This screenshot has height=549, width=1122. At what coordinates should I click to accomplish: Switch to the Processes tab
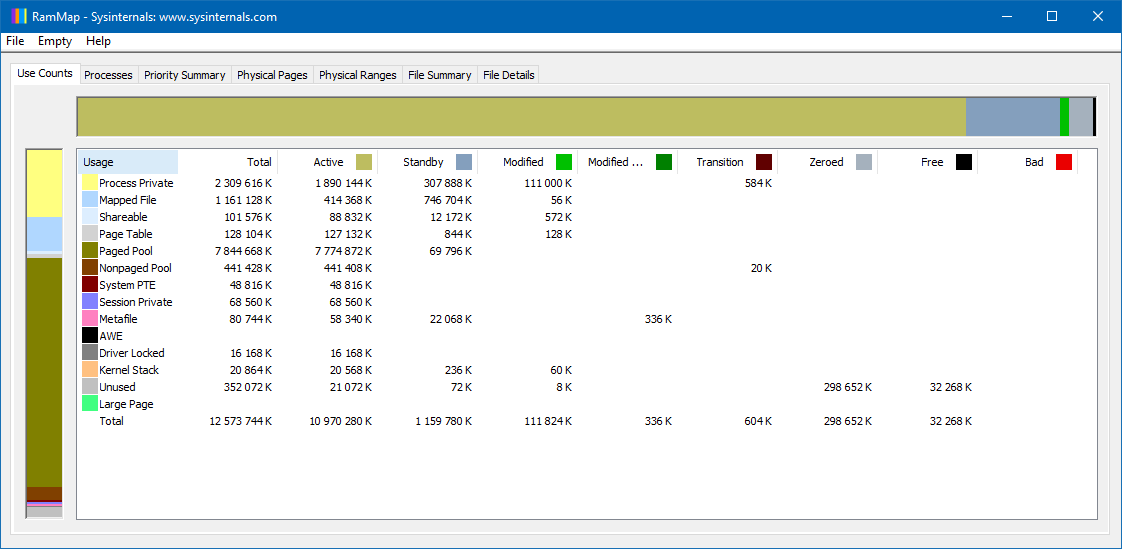click(108, 75)
